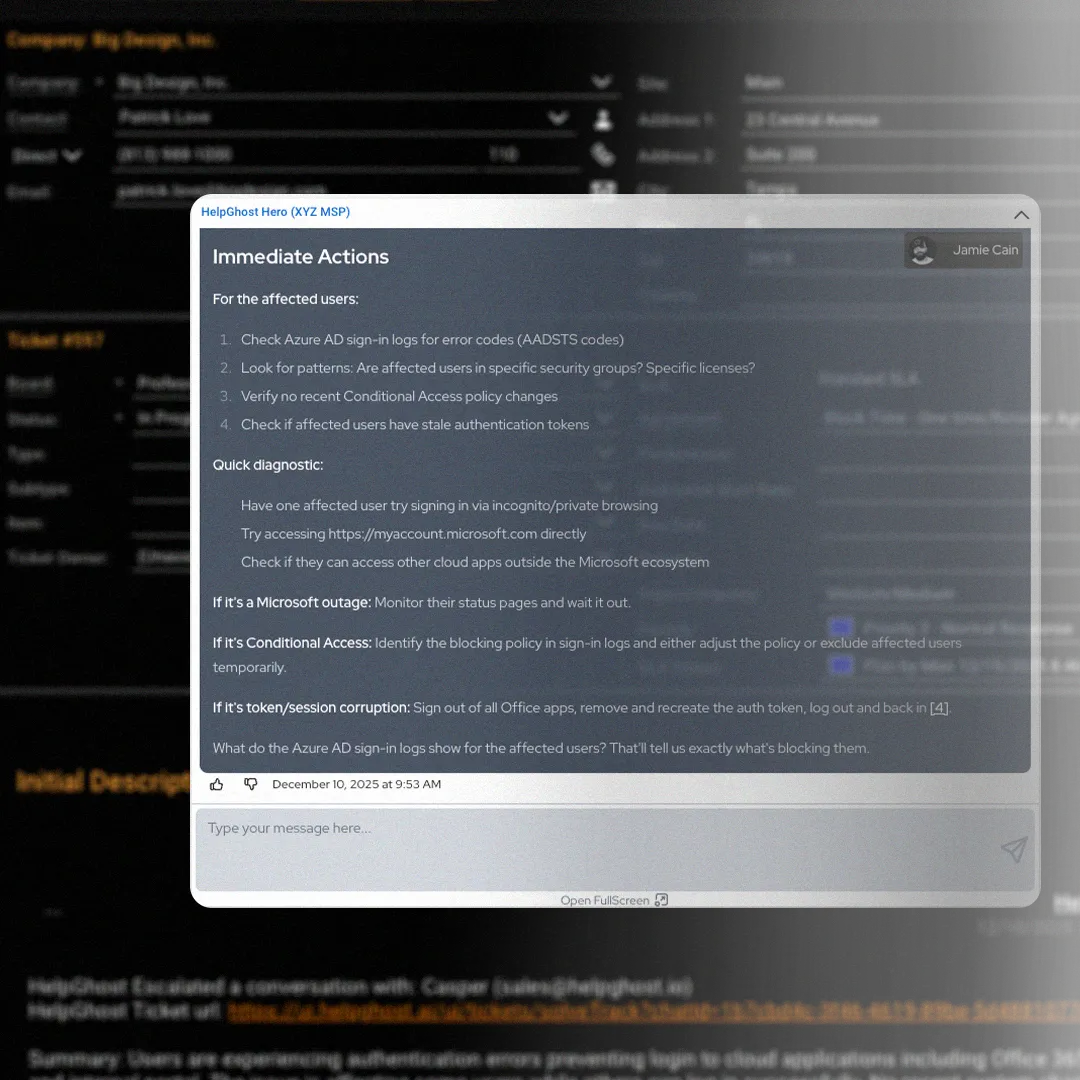Open the citation [4] reference link
Image resolution: width=1080 pixels, height=1080 pixels.
[x=939, y=708]
